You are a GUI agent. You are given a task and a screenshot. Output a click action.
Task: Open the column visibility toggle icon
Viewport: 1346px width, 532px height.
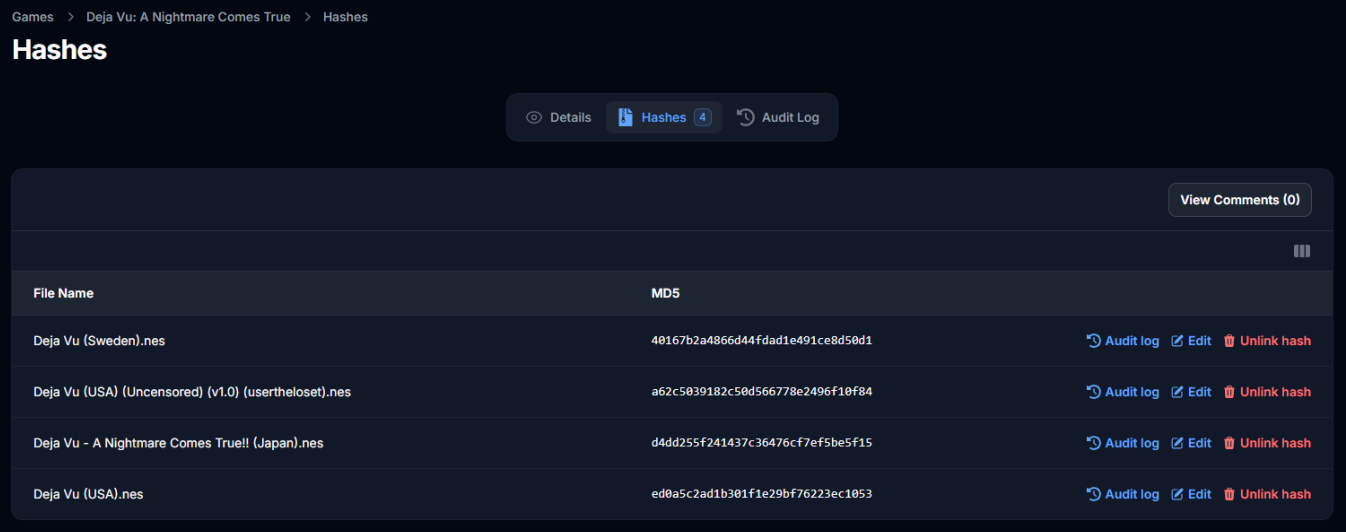pyautogui.click(x=1301, y=251)
